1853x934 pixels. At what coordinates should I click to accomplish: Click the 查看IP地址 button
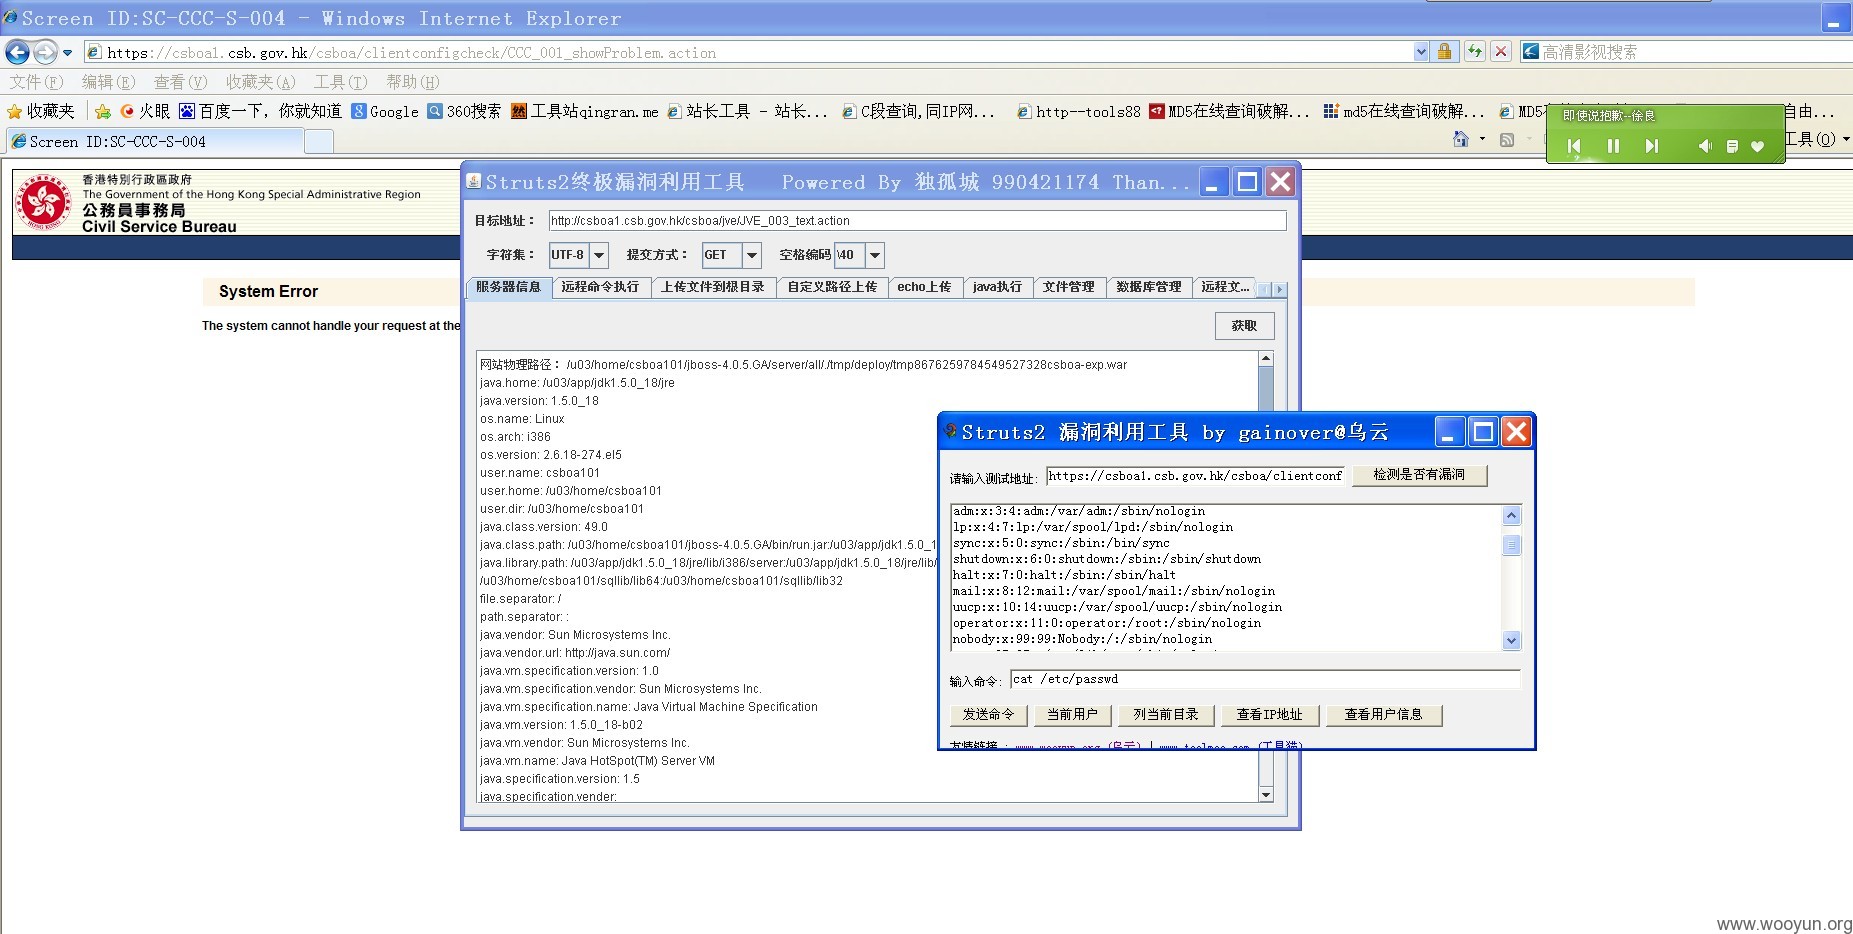[x=1270, y=715]
